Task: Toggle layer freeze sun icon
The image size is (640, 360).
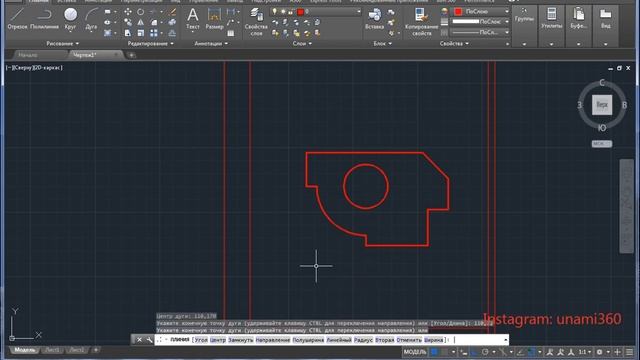Action: point(282,12)
